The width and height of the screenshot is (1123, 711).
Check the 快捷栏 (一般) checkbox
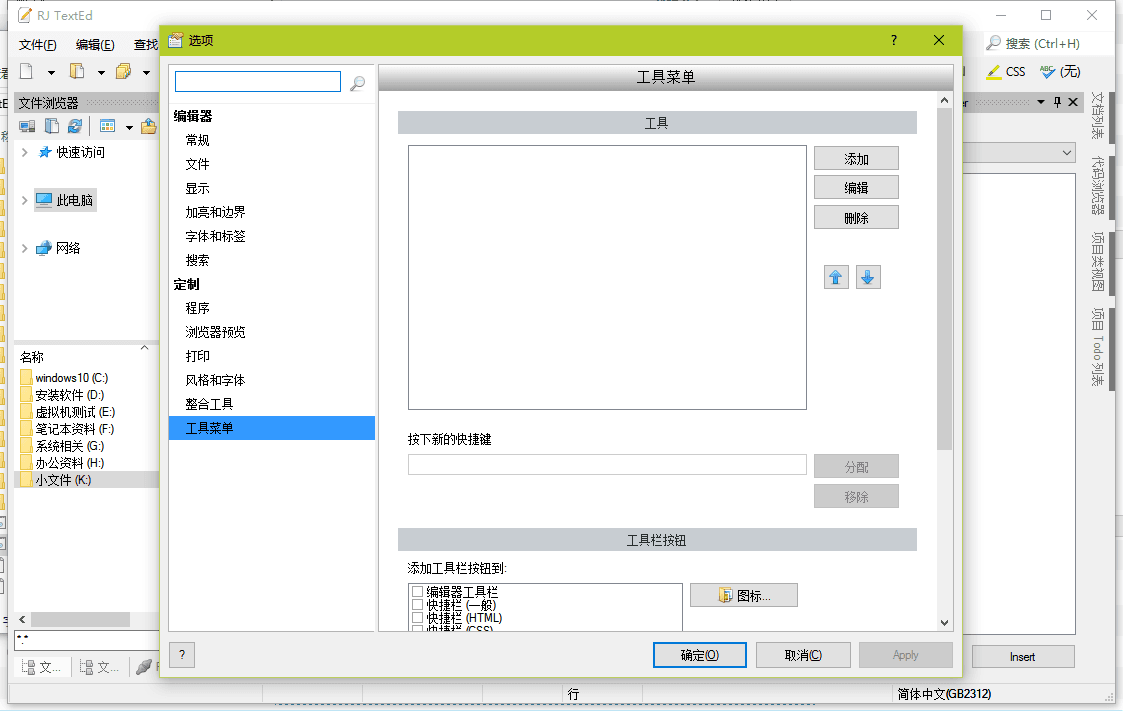pyautogui.click(x=418, y=605)
